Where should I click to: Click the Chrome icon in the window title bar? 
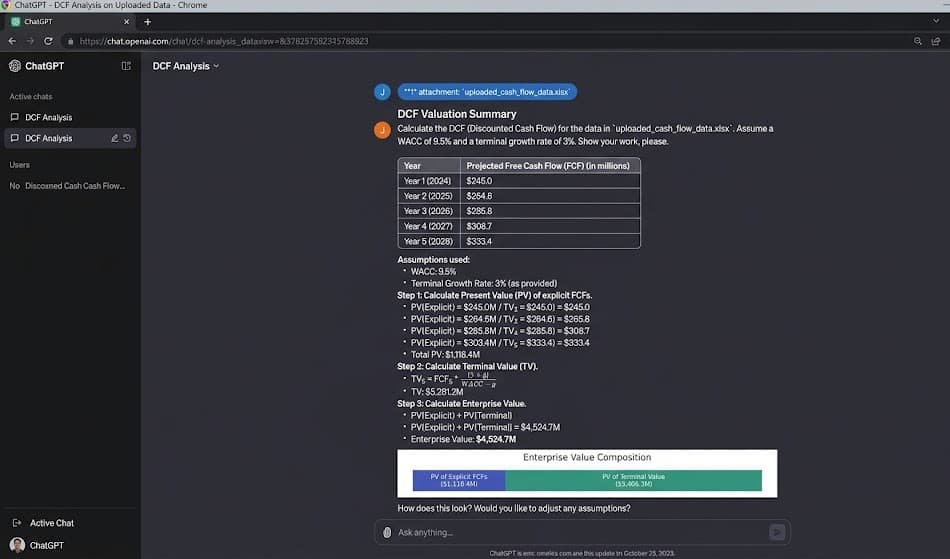[5, 5]
